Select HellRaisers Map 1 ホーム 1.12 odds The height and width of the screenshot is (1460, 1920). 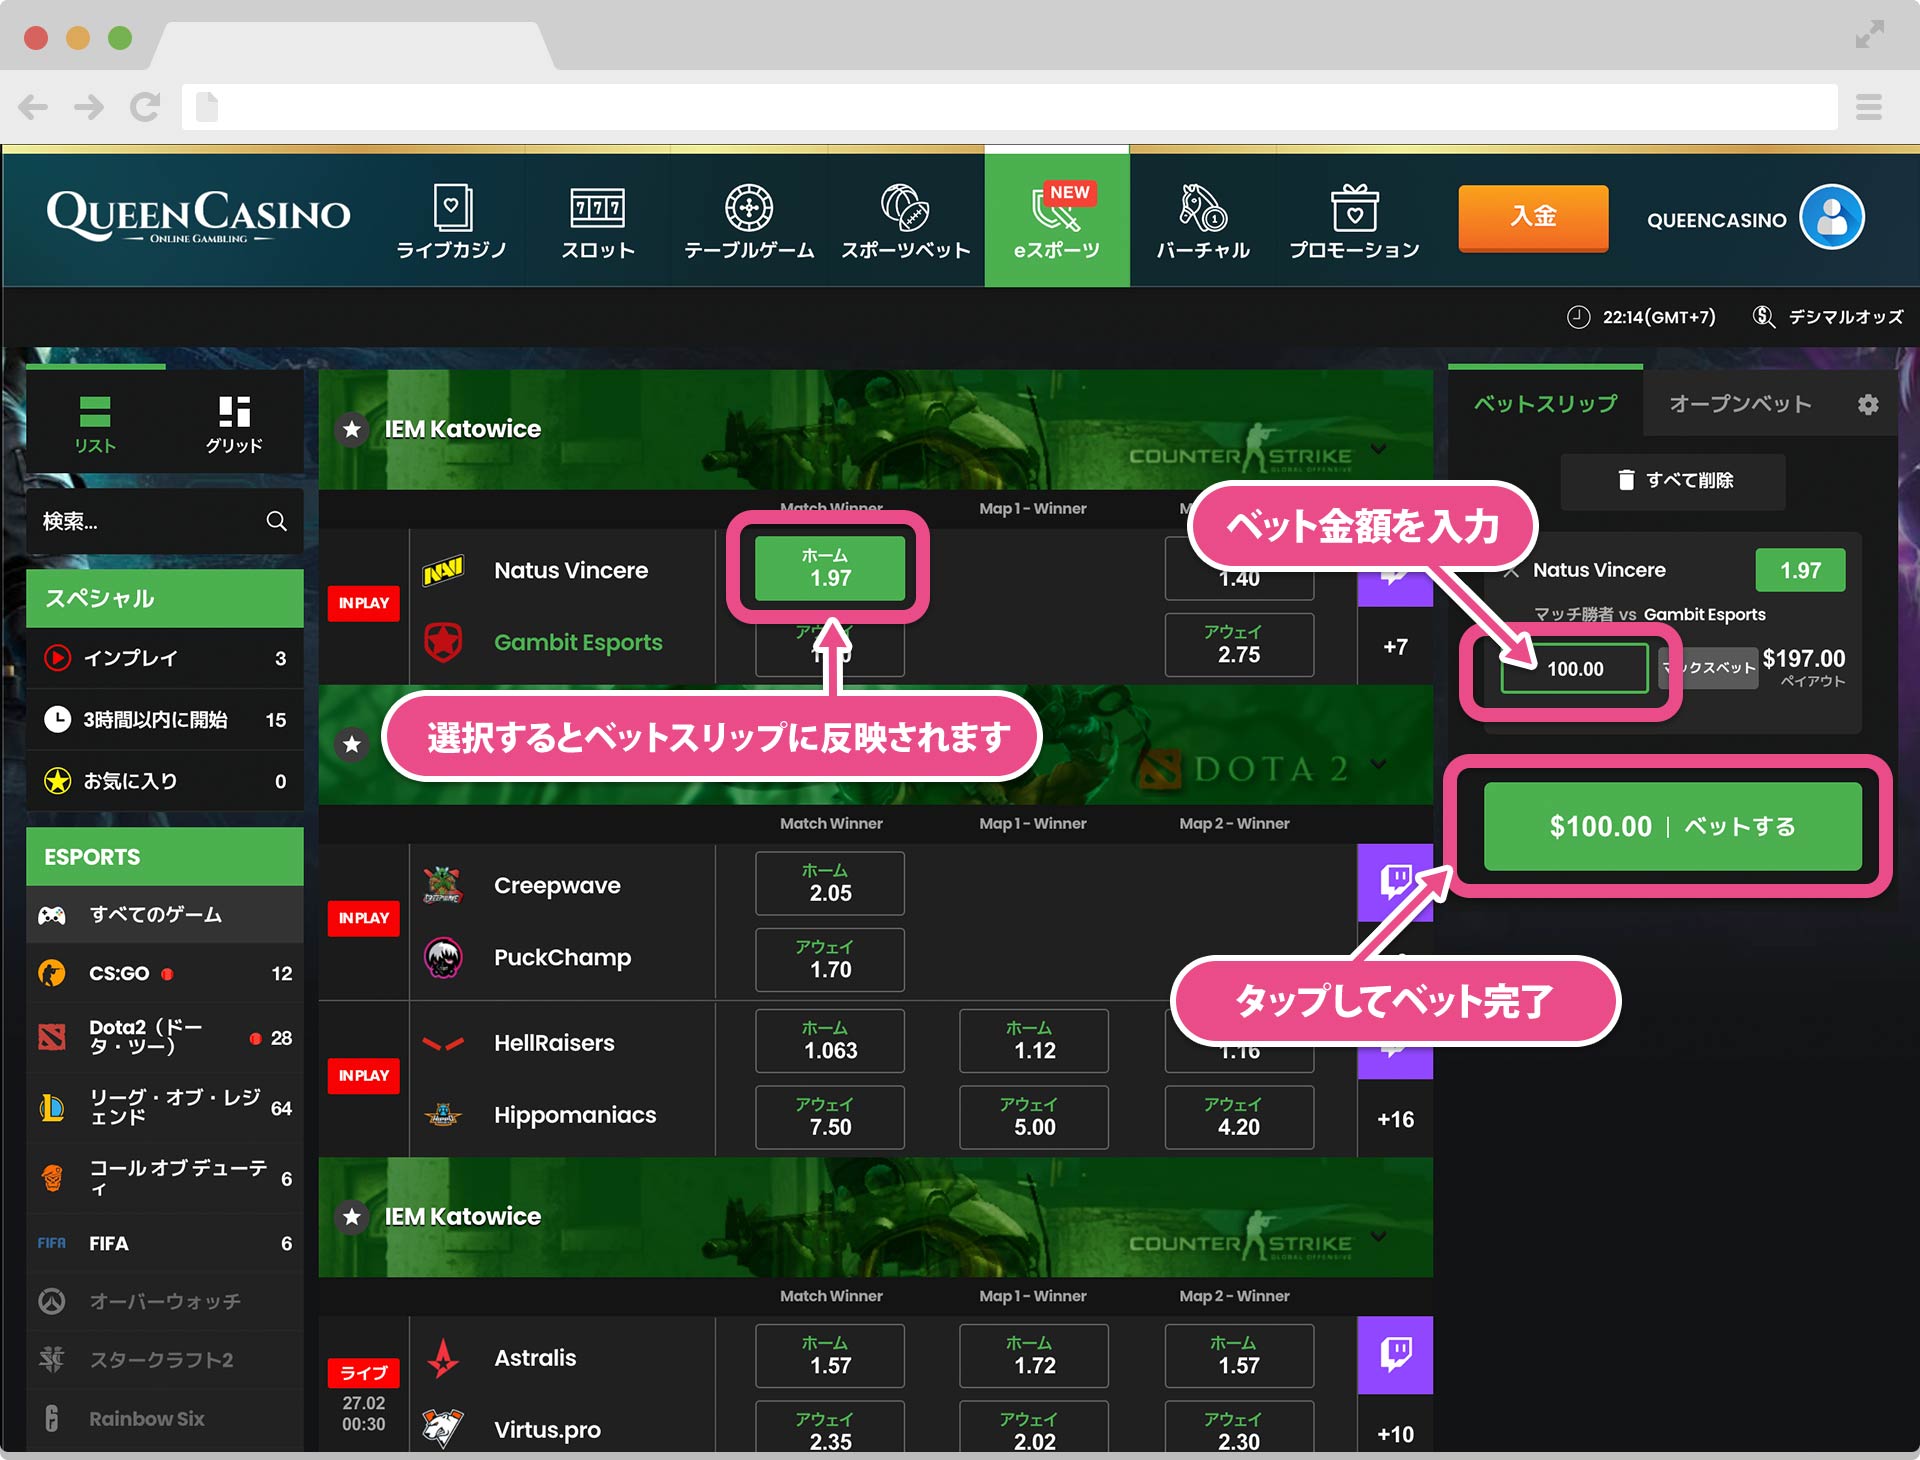click(1034, 1040)
